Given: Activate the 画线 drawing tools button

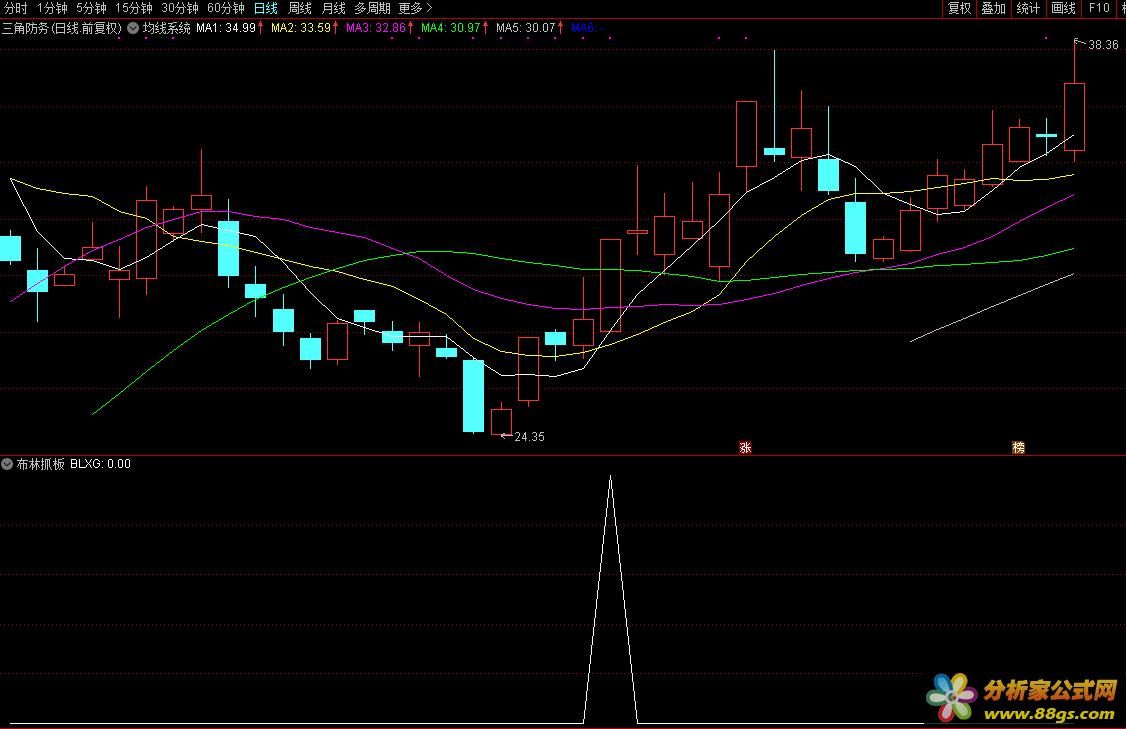Looking at the screenshot, I should [x=1064, y=8].
